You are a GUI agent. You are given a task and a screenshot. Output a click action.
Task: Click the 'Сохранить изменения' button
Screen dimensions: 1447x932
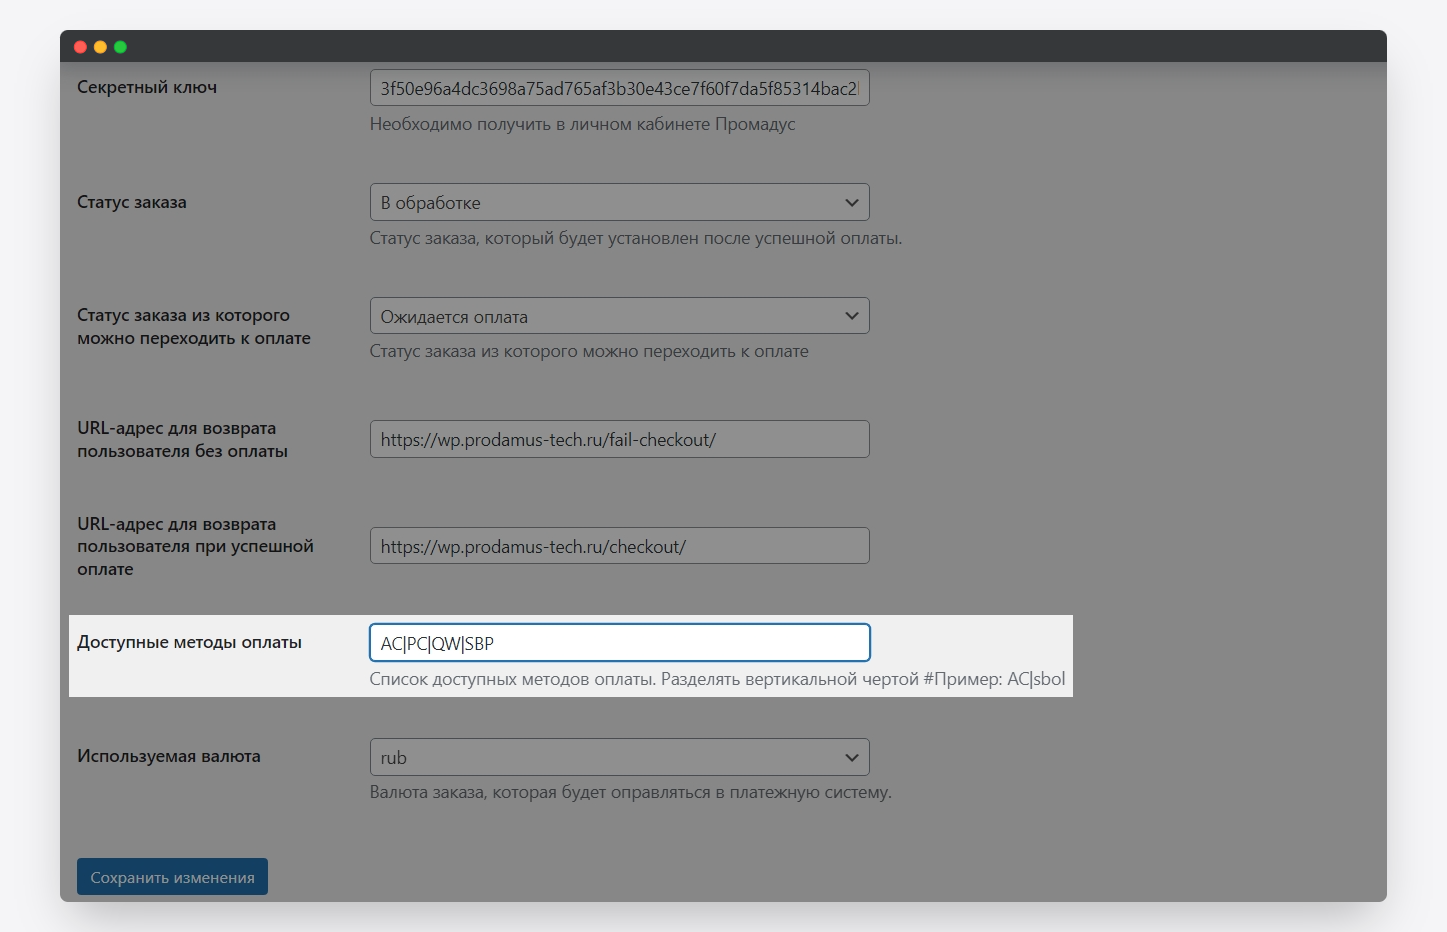pos(172,877)
